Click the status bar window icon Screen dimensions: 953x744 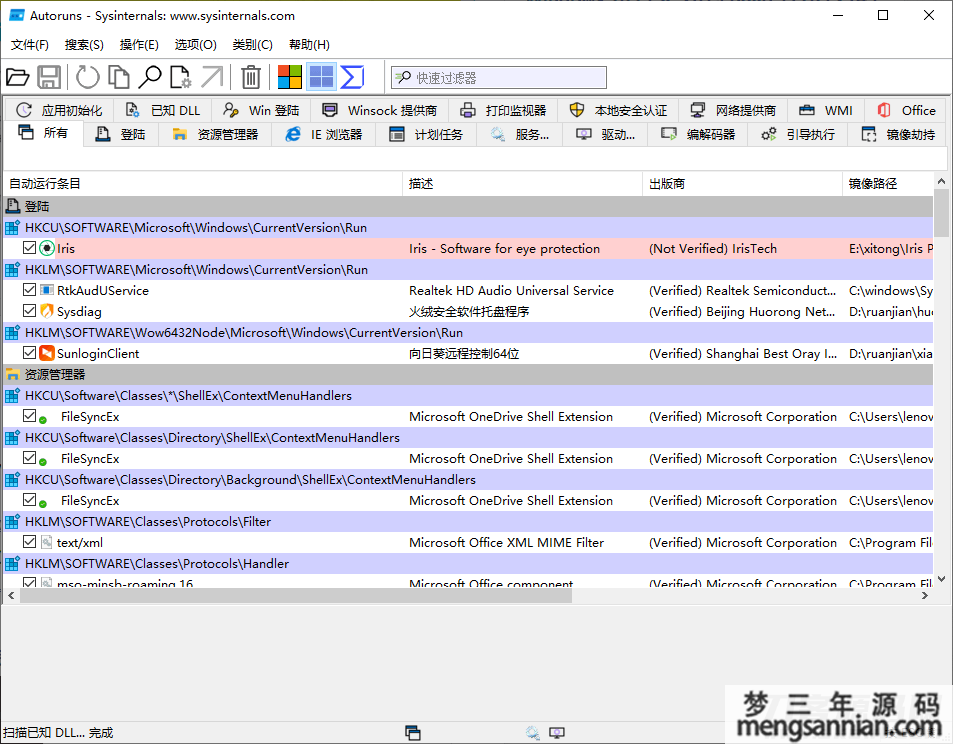(413, 733)
